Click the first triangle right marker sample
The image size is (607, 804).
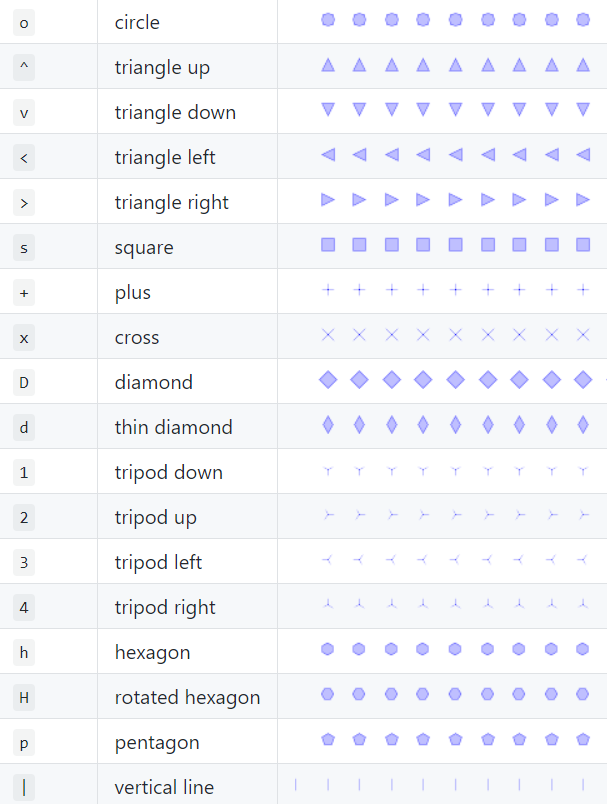[327, 200]
